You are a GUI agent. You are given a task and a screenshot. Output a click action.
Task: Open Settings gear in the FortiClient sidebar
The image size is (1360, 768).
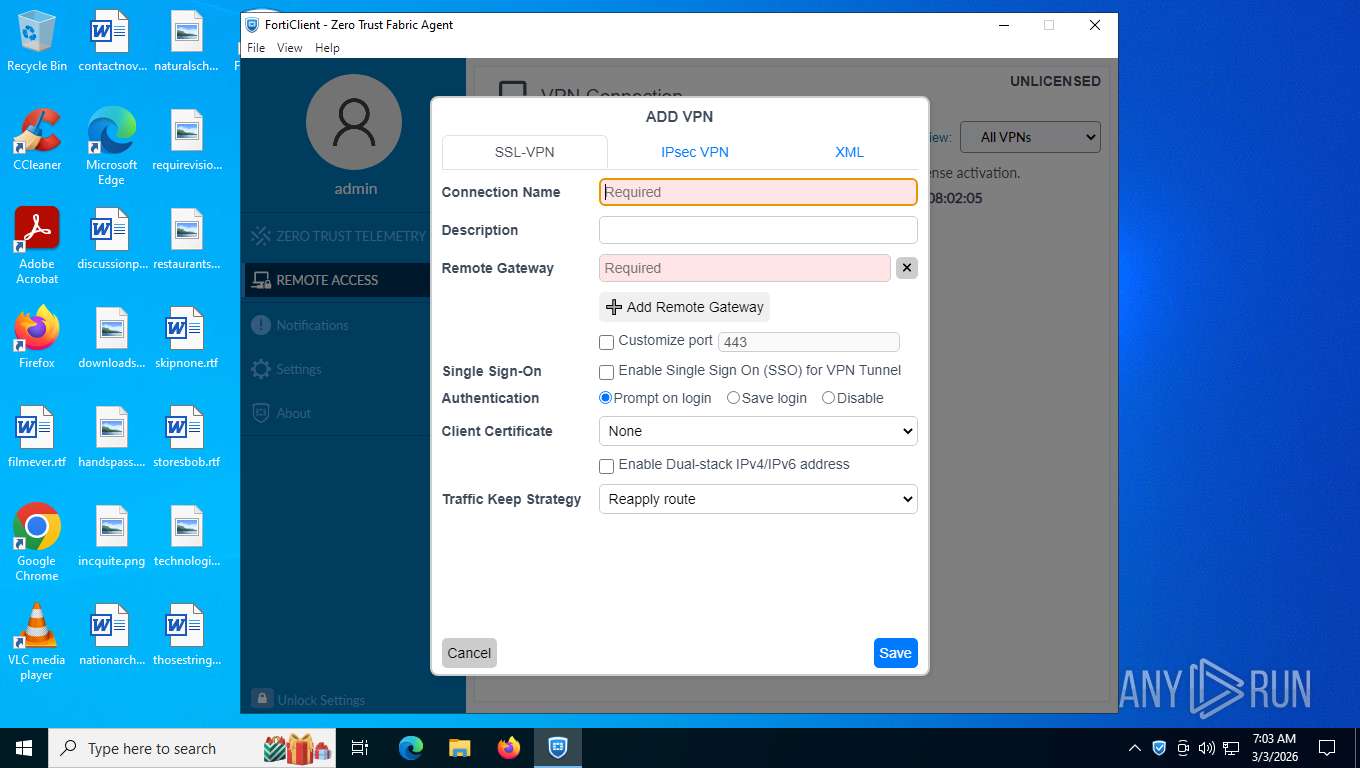[x=261, y=369]
